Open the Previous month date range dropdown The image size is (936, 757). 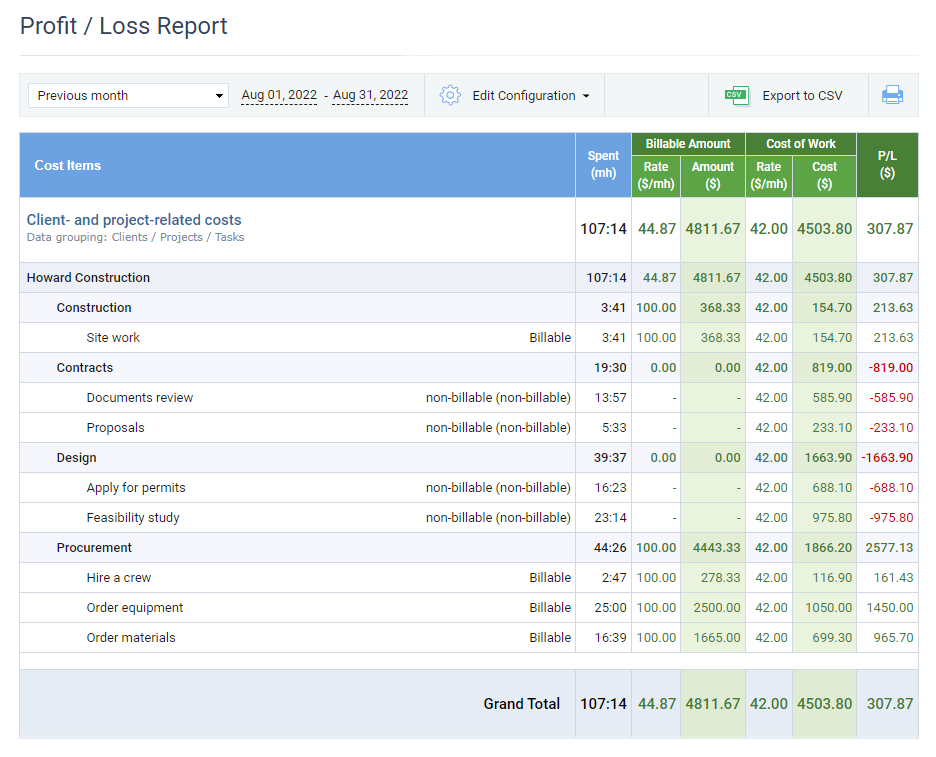128,96
